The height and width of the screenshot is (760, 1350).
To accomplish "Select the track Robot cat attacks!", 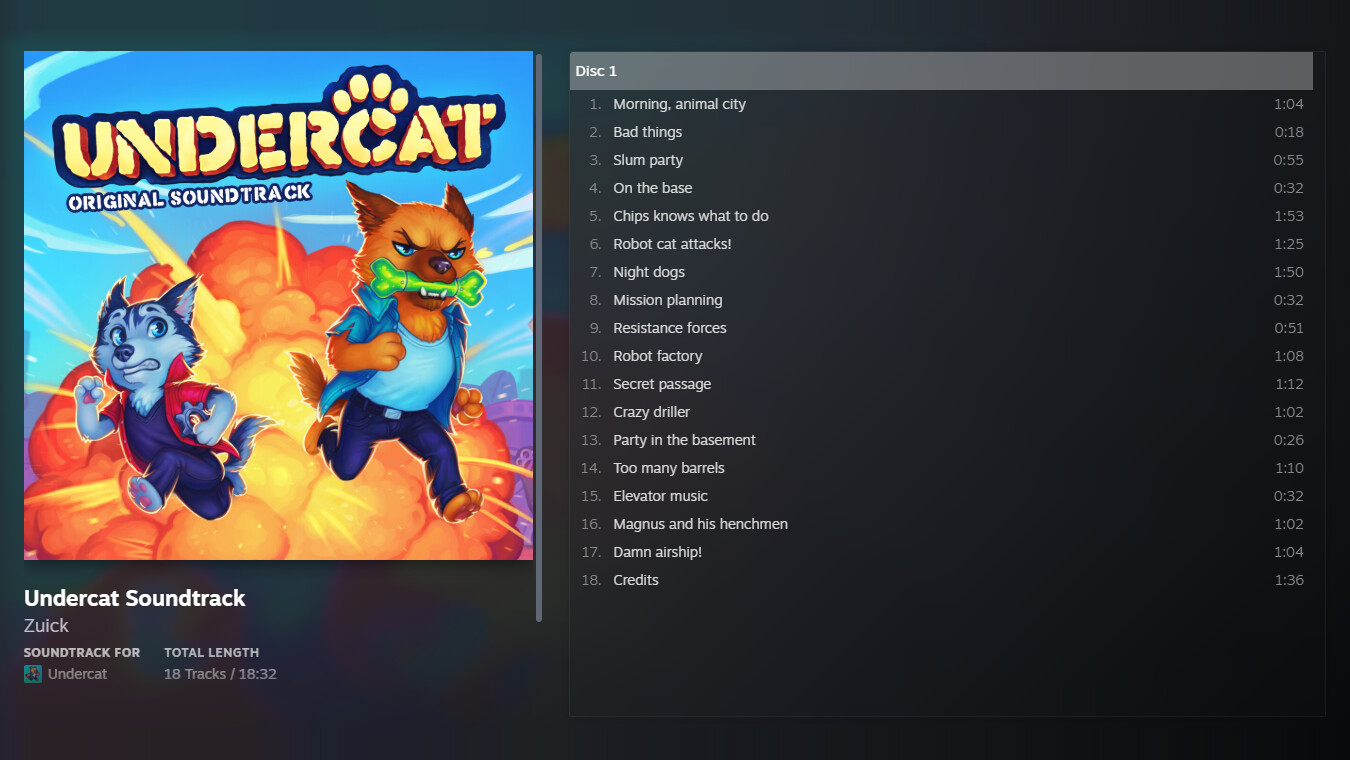I will pyautogui.click(x=671, y=243).
